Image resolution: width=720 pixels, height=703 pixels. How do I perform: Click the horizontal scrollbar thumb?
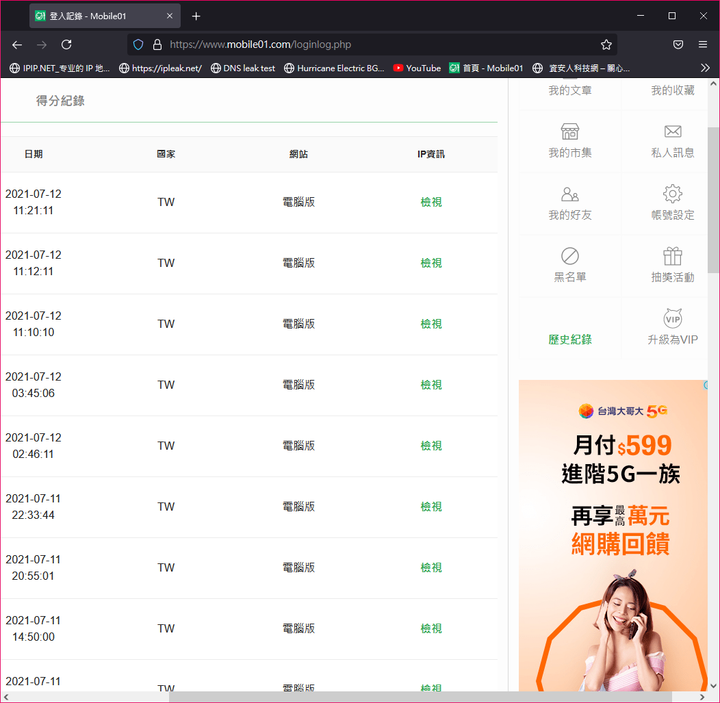click(x=420, y=697)
